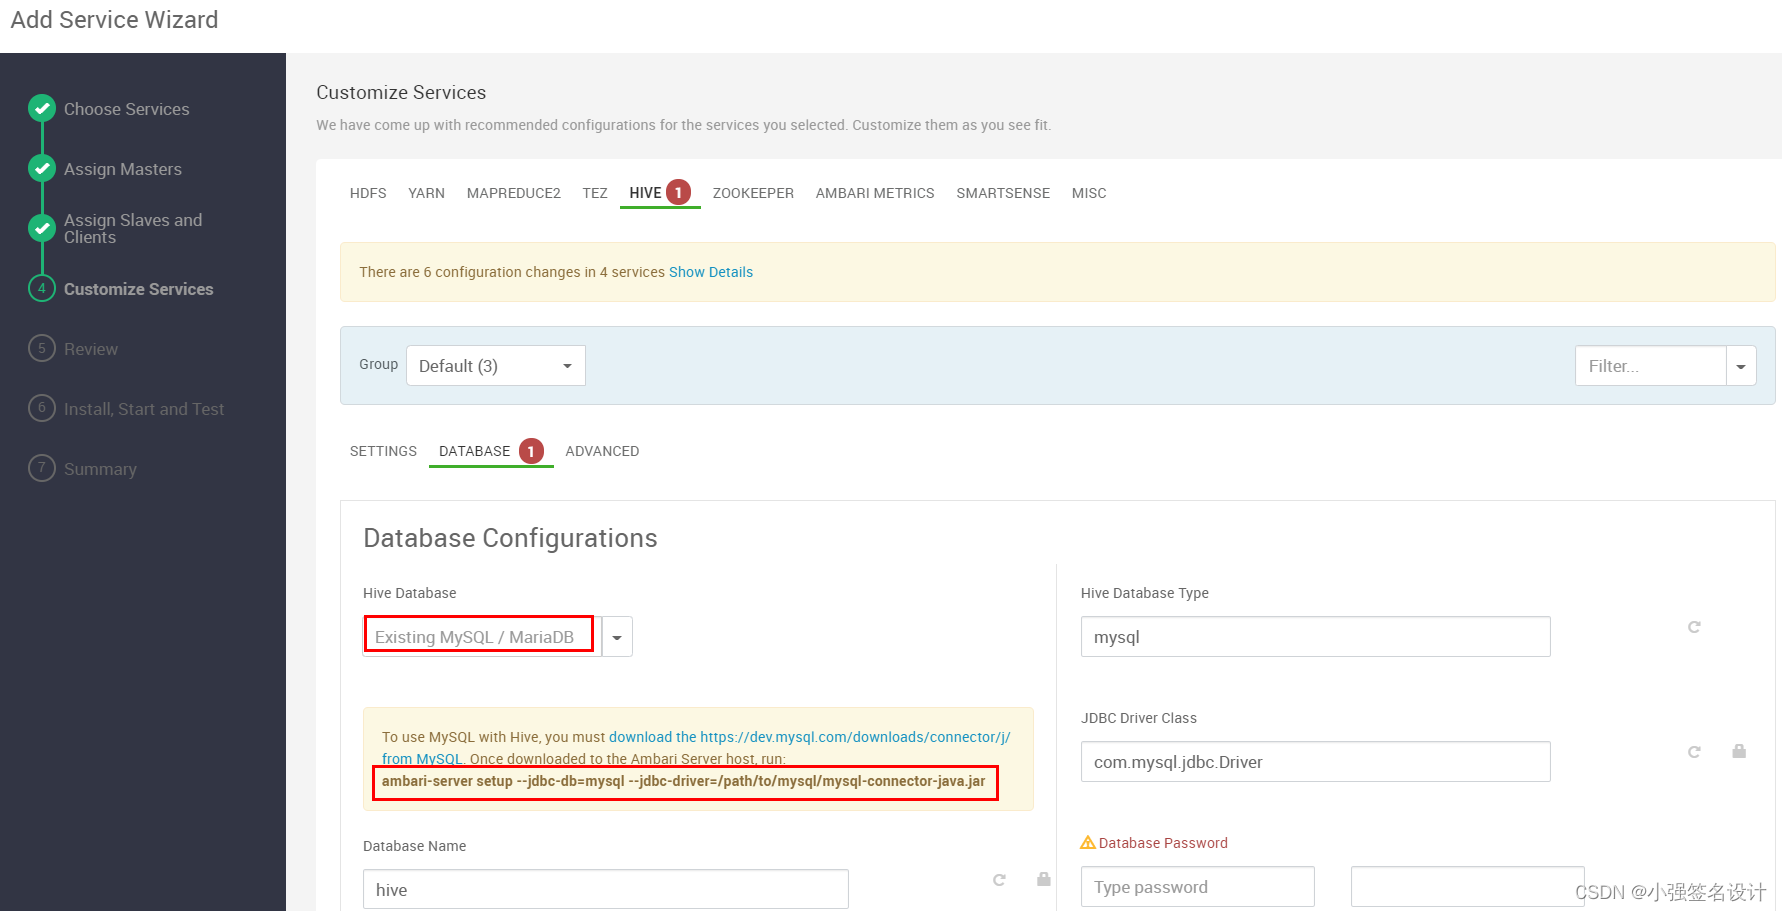Go to Choose Services step
The height and width of the screenshot is (911, 1782).
click(127, 109)
